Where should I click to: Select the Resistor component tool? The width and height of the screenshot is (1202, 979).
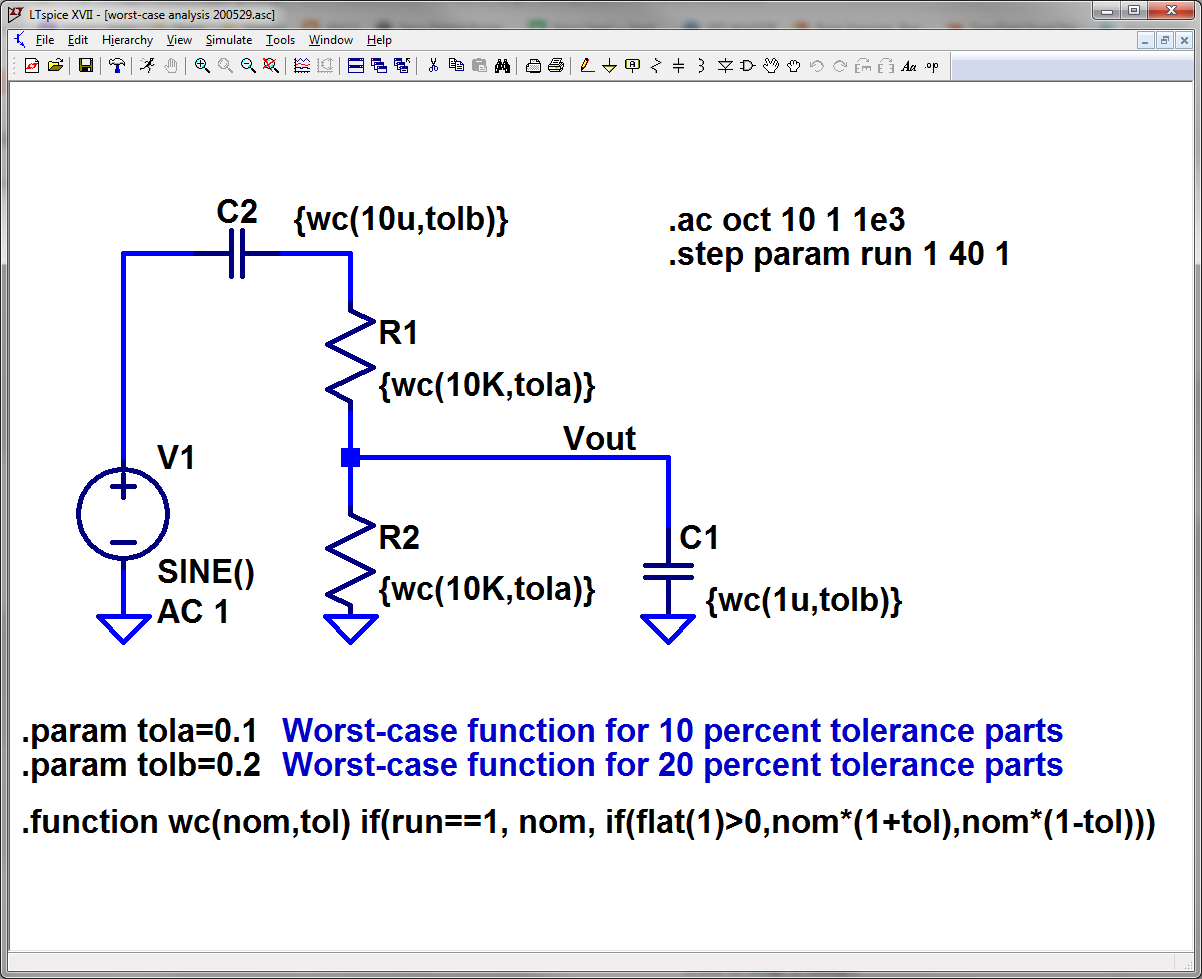click(656, 66)
